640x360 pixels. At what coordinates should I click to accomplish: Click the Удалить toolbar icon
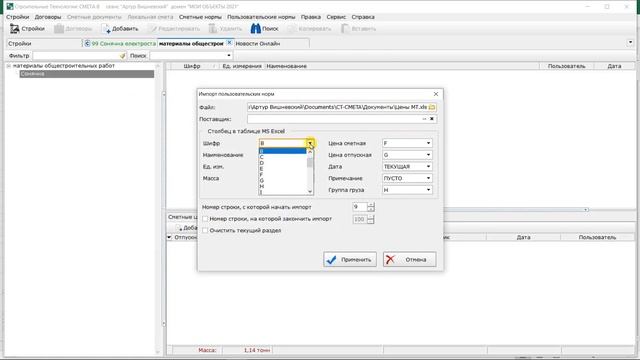[x=213, y=29]
